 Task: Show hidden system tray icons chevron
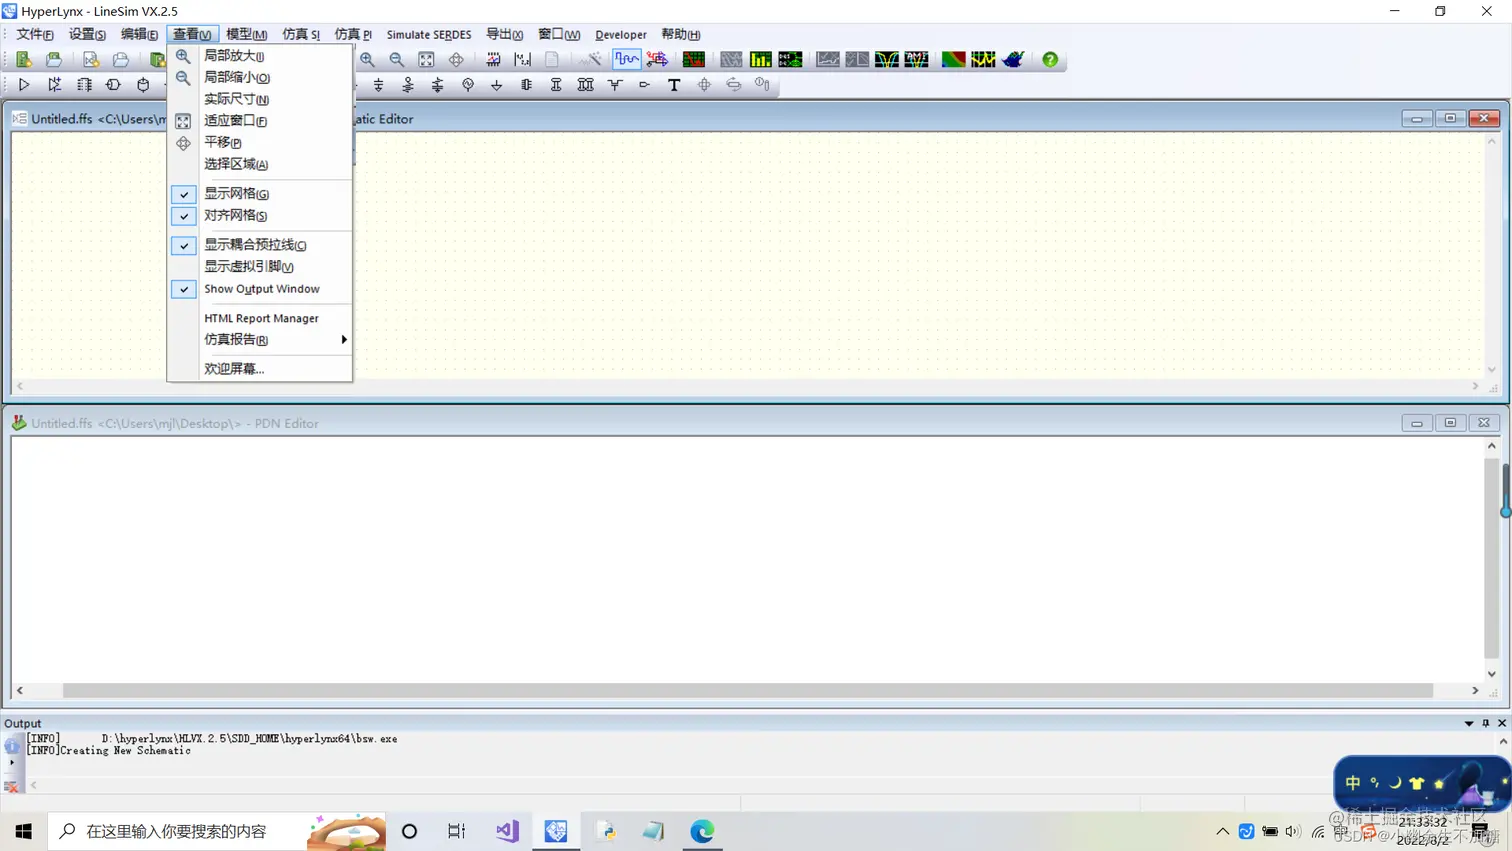[1222, 831]
